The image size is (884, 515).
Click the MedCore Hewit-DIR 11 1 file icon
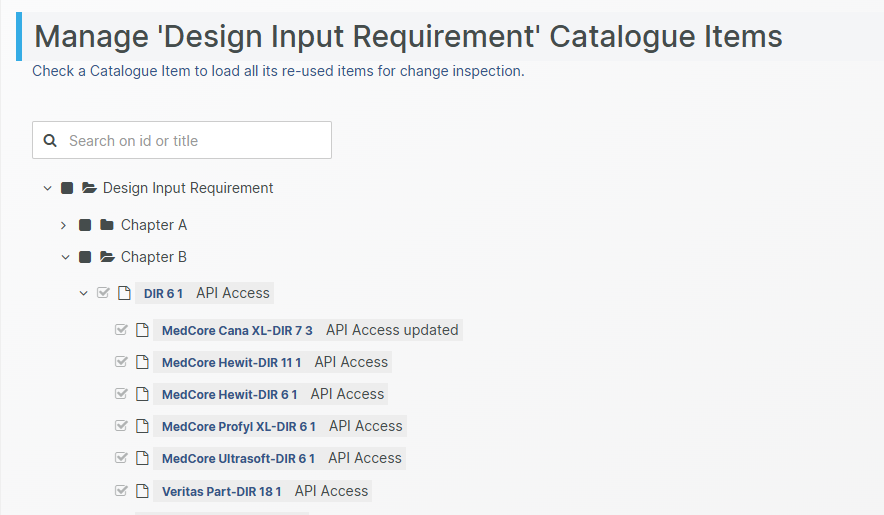click(x=142, y=362)
